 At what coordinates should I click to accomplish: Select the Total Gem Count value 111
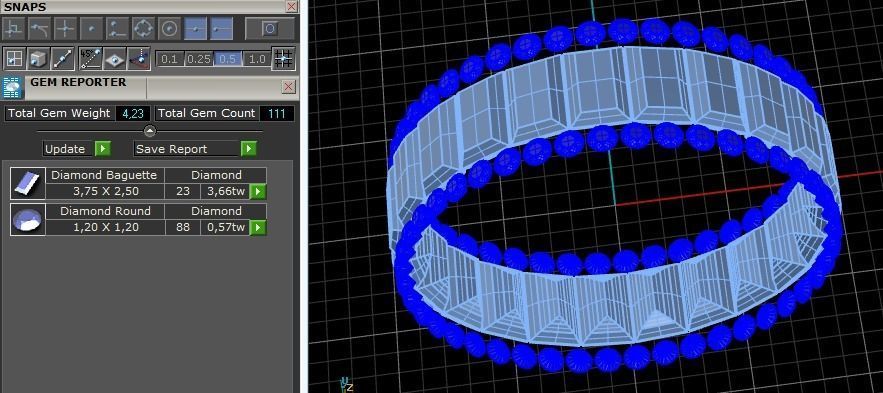tap(277, 113)
